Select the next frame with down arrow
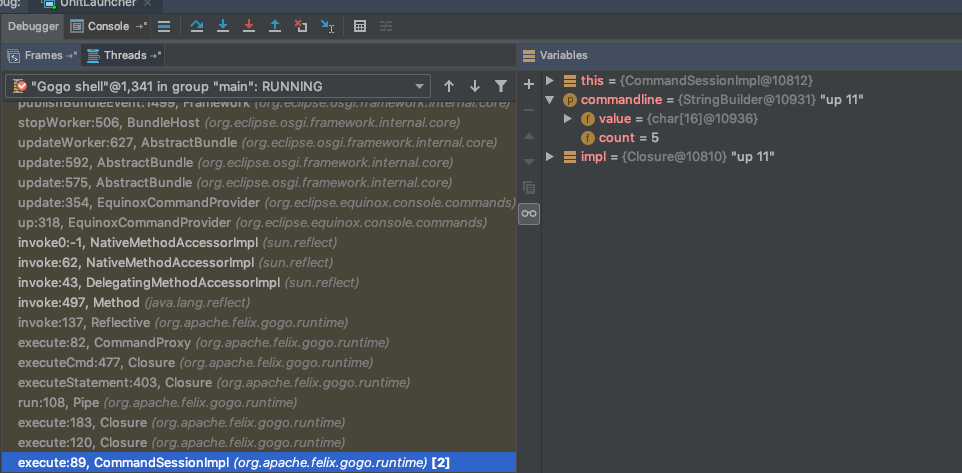Image resolution: width=962 pixels, height=473 pixels. pos(475,87)
